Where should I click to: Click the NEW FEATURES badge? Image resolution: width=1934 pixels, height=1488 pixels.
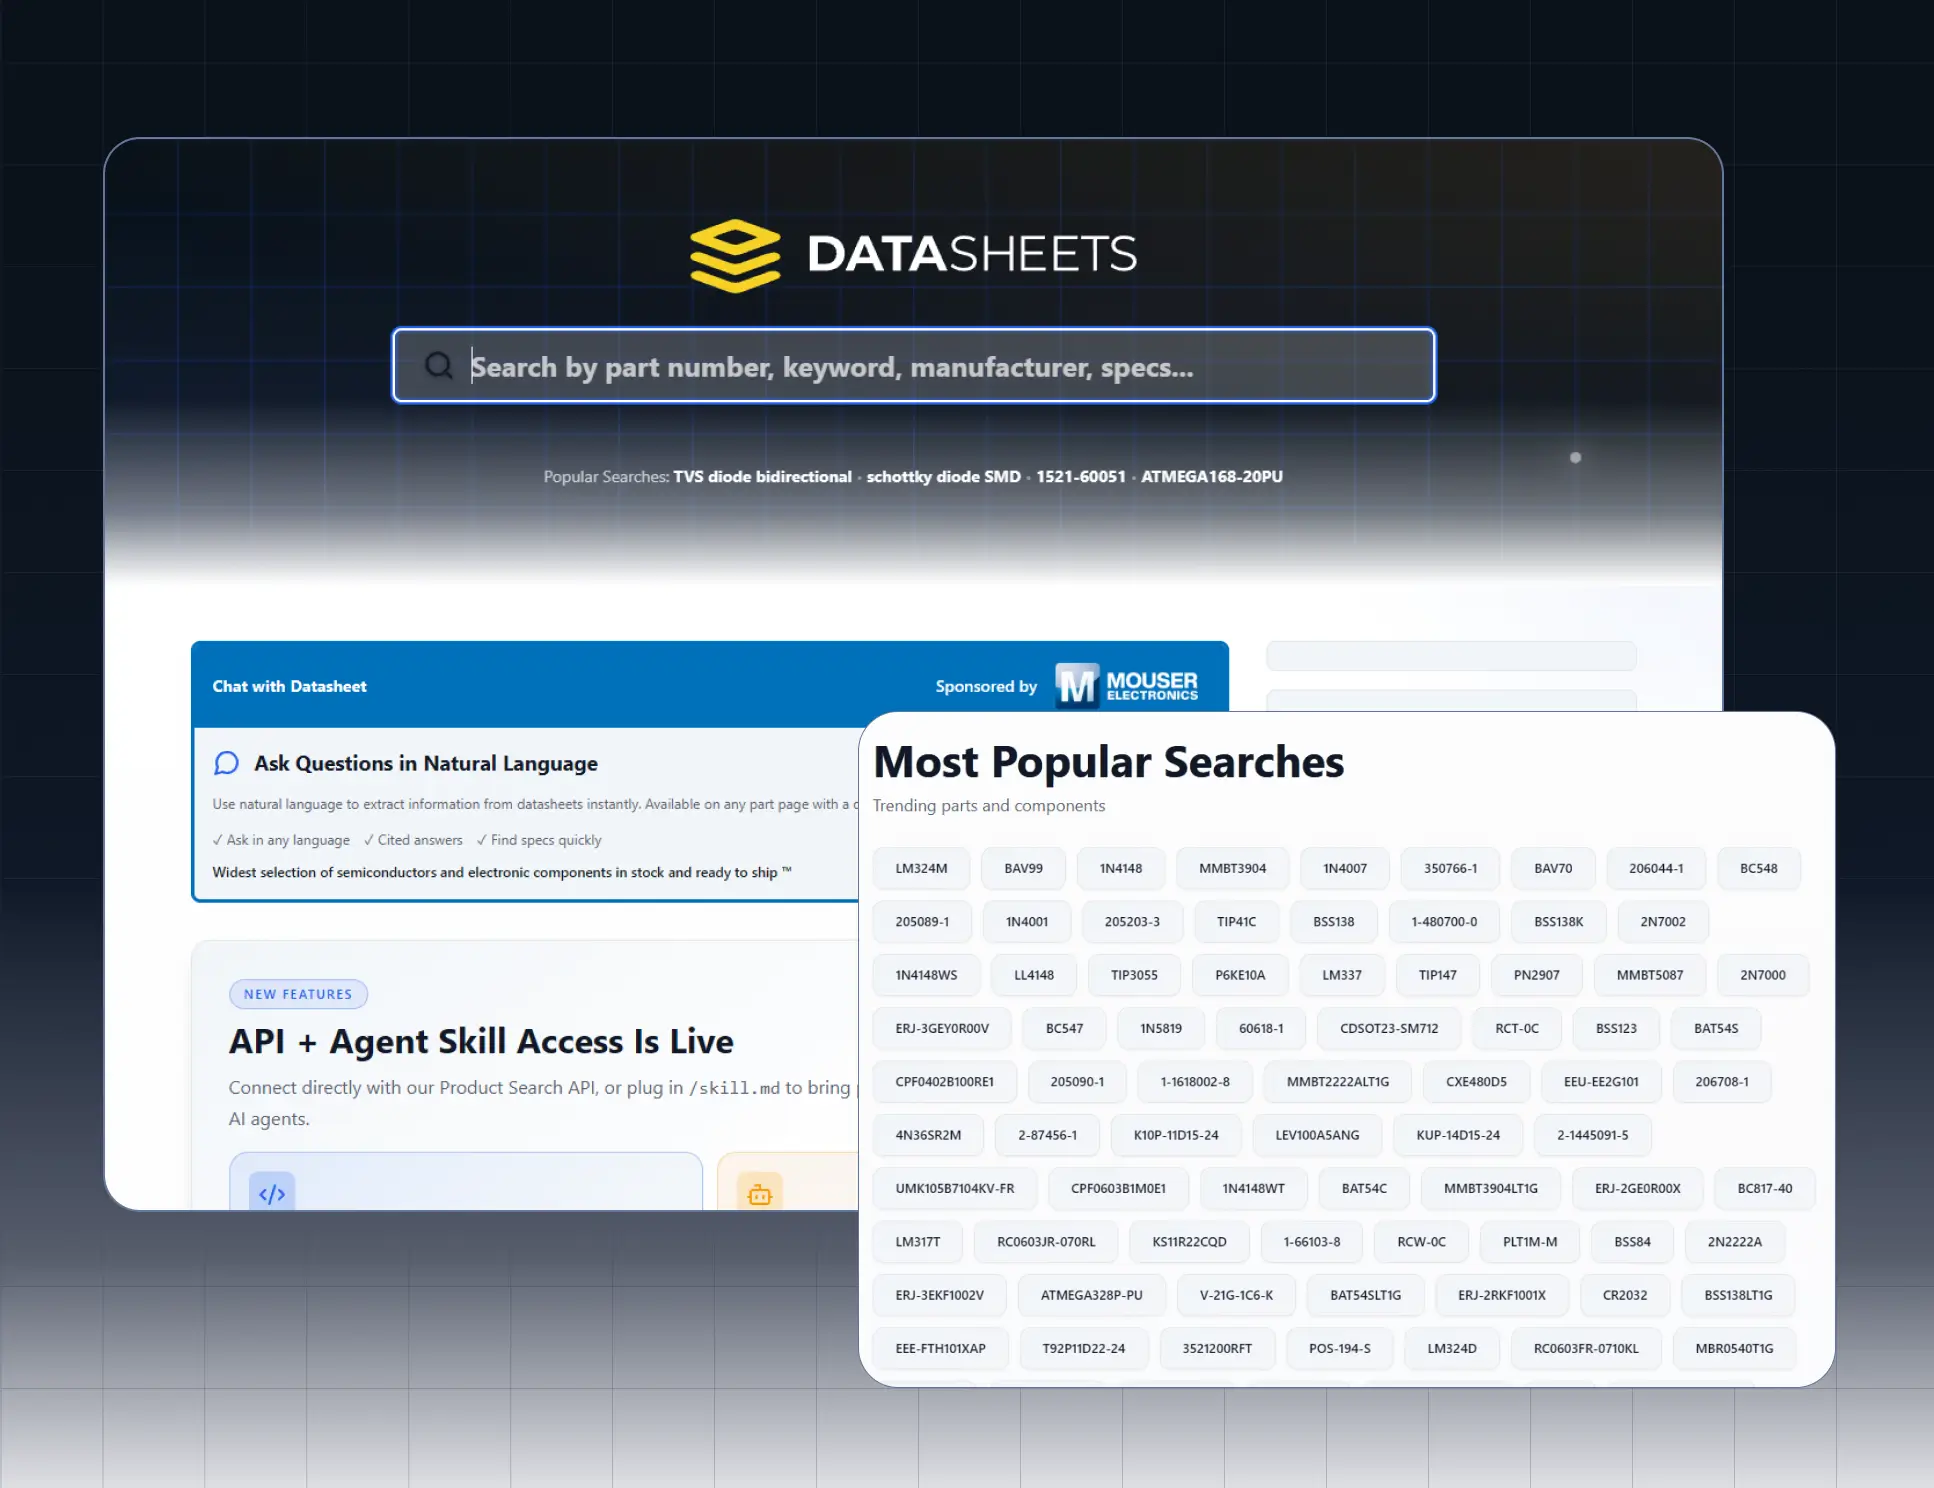[298, 994]
